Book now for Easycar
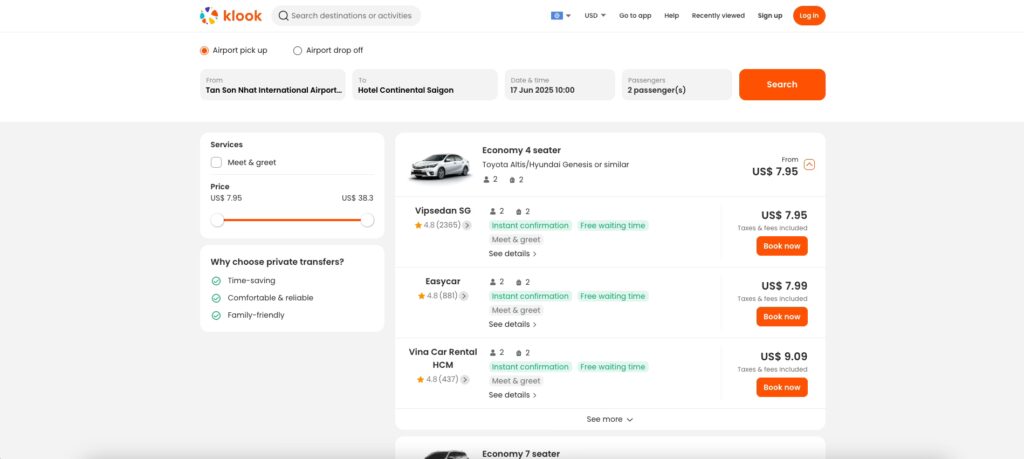 tap(781, 317)
